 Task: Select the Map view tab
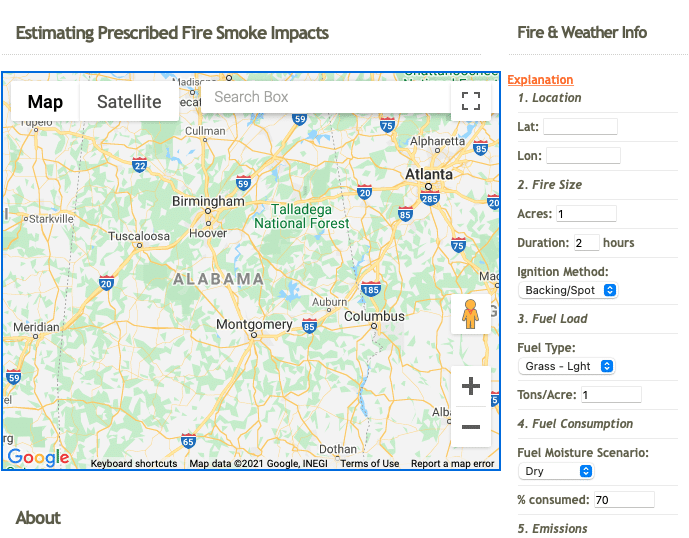pyautogui.click(x=45, y=102)
